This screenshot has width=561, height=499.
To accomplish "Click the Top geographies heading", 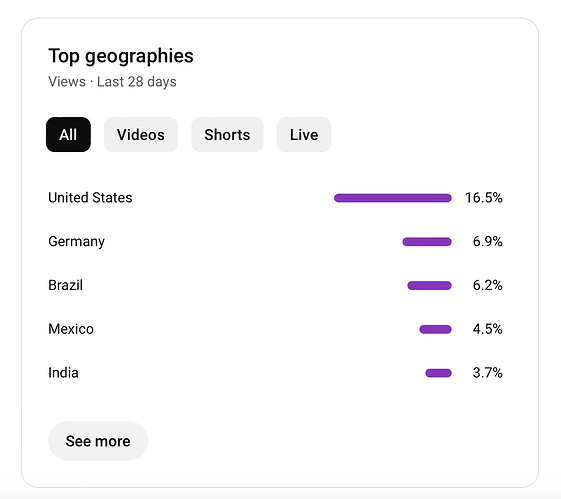I will click(x=121, y=57).
